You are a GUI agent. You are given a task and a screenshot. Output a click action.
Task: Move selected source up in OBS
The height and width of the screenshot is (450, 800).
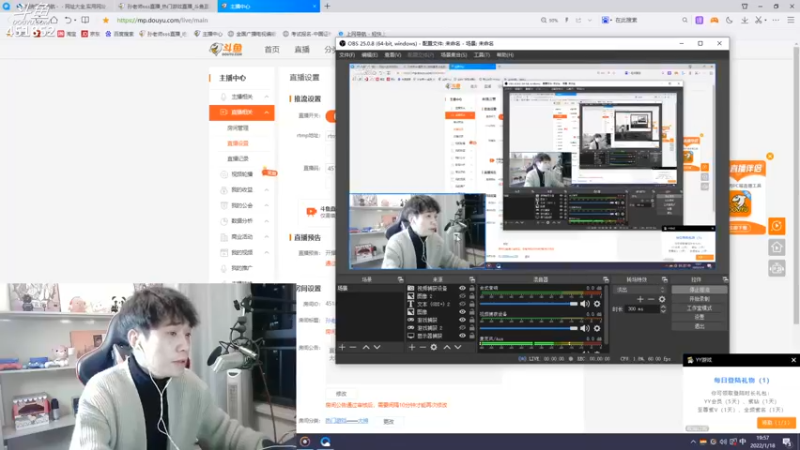coord(446,347)
